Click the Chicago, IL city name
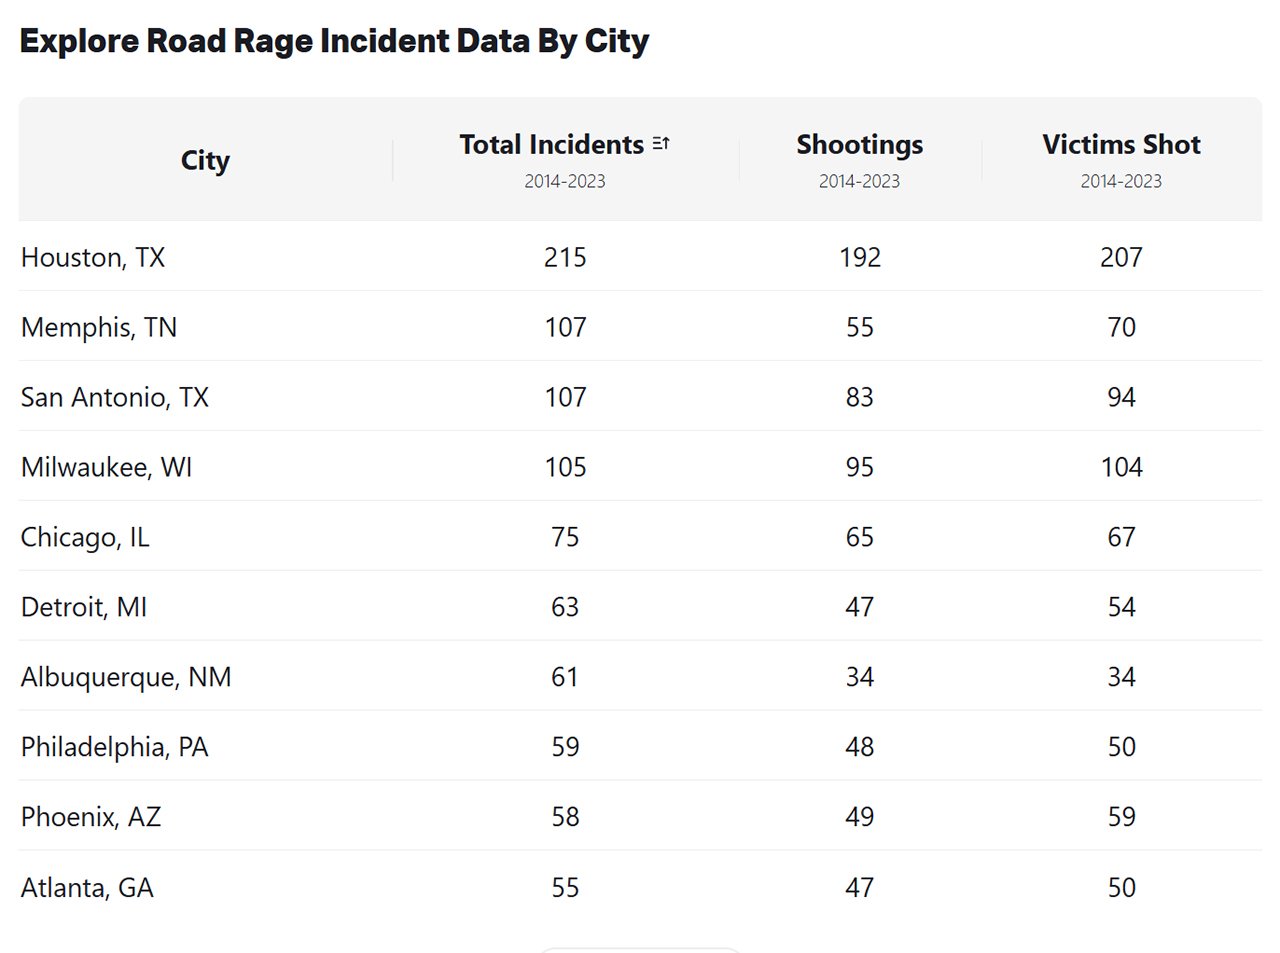The height and width of the screenshot is (953, 1280). [85, 537]
